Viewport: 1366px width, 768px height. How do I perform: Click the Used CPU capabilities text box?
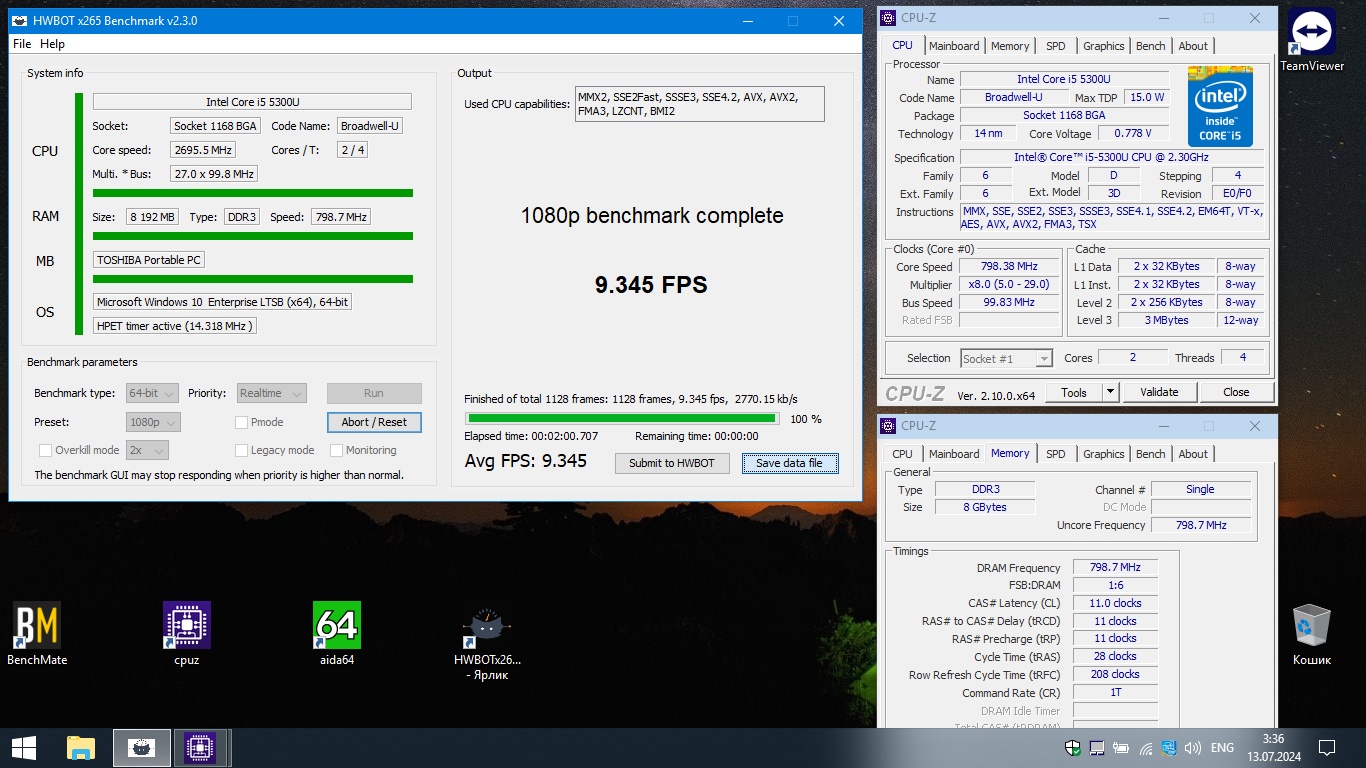point(699,104)
